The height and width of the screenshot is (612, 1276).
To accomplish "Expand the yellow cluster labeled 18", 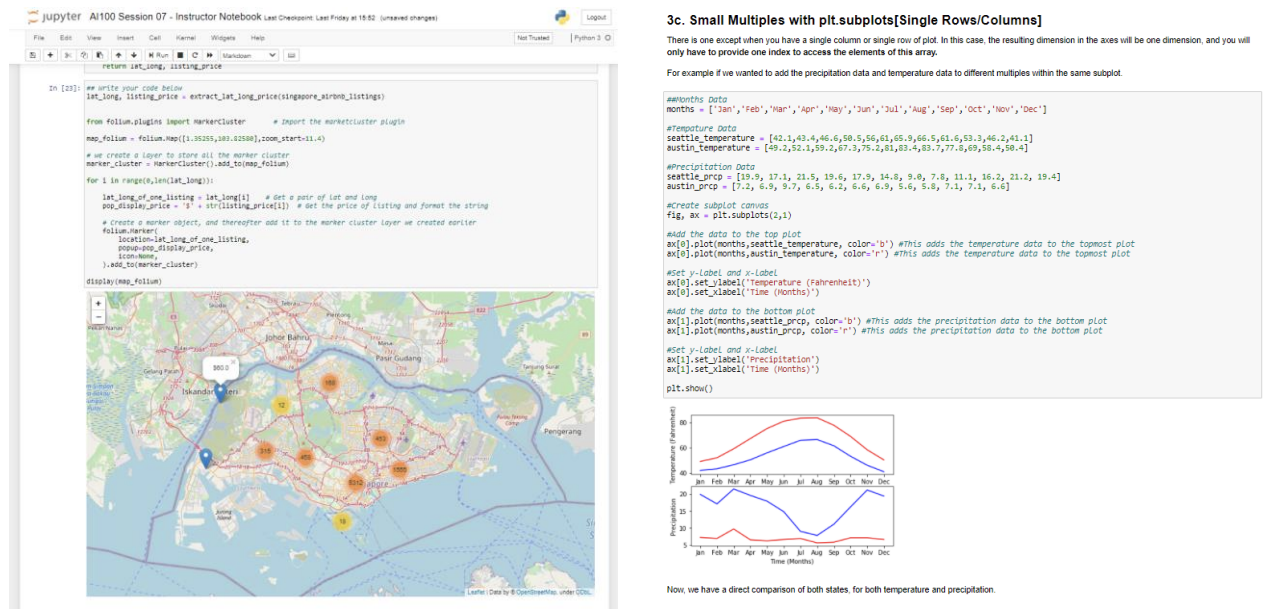I will [x=343, y=522].
